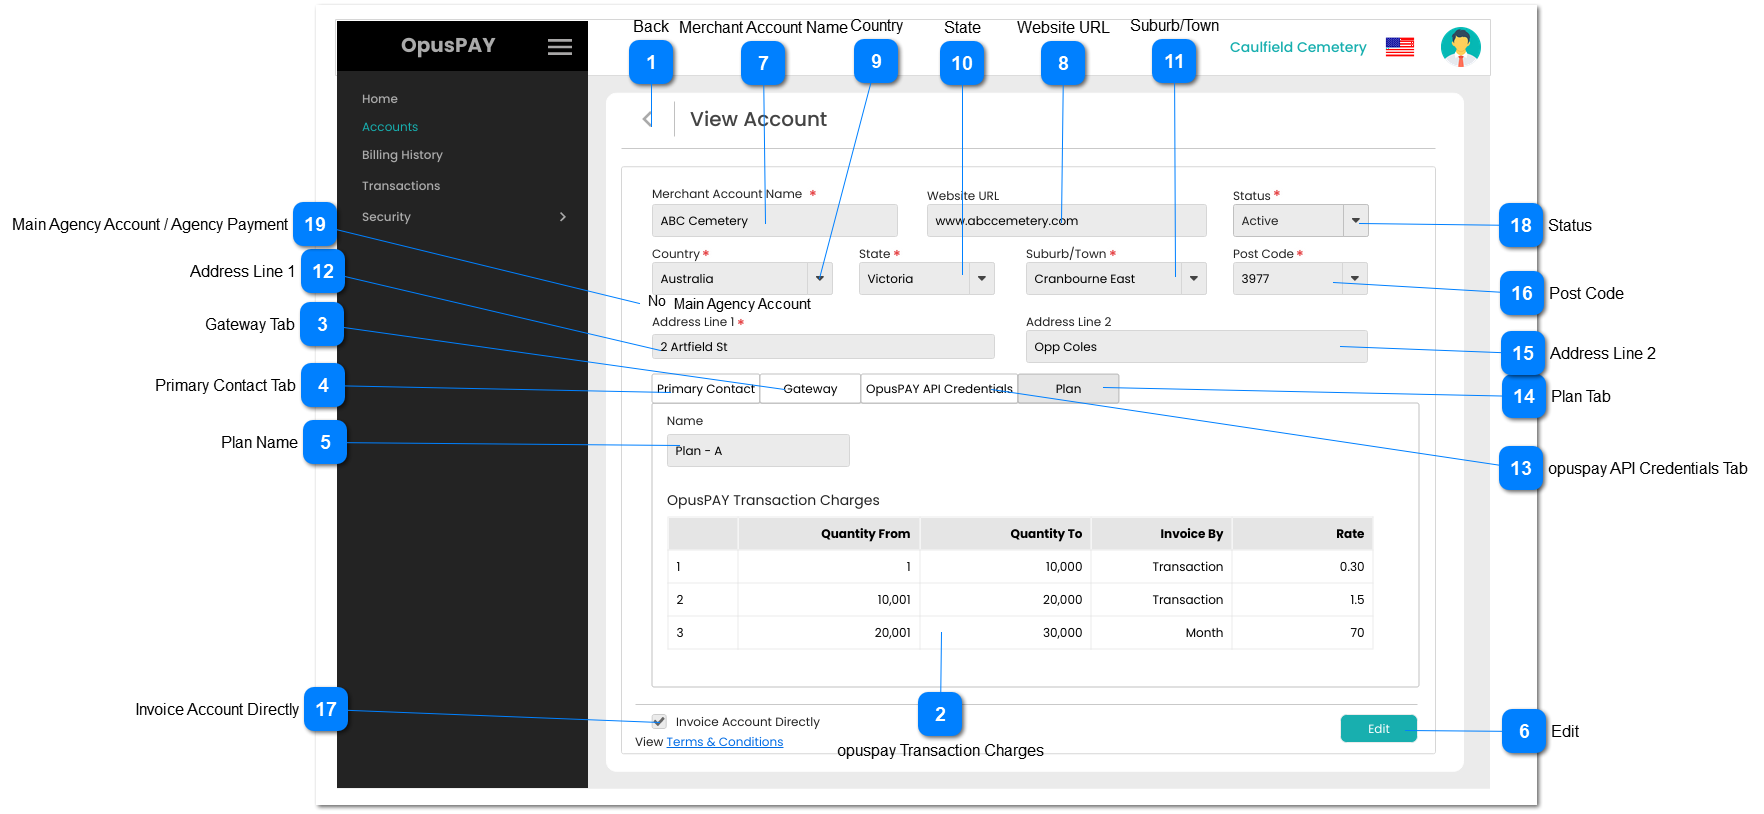The height and width of the screenshot is (814, 1764).
Task: Click the Website URL field
Action: coord(1067,221)
